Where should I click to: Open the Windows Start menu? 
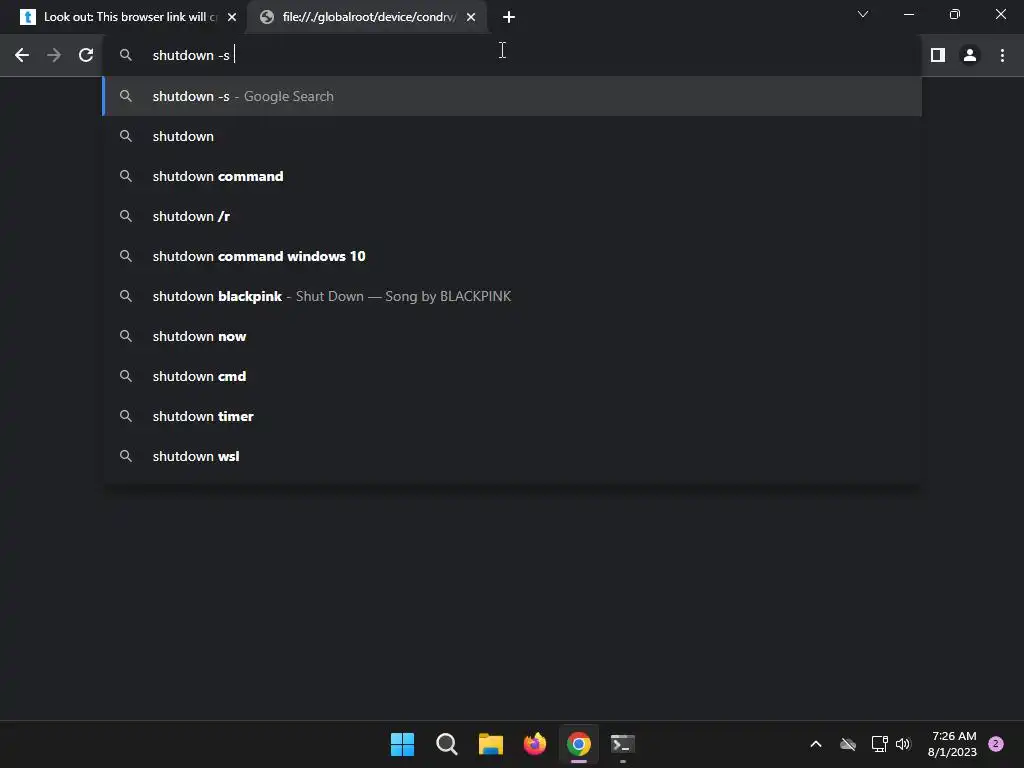[402, 744]
